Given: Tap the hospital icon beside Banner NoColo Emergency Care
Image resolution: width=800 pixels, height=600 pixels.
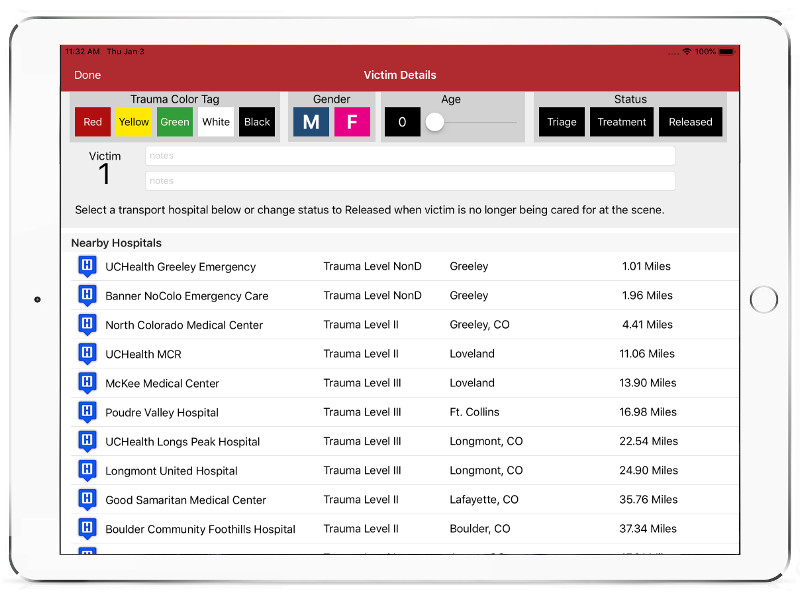Looking at the screenshot, I should (87, 295).
